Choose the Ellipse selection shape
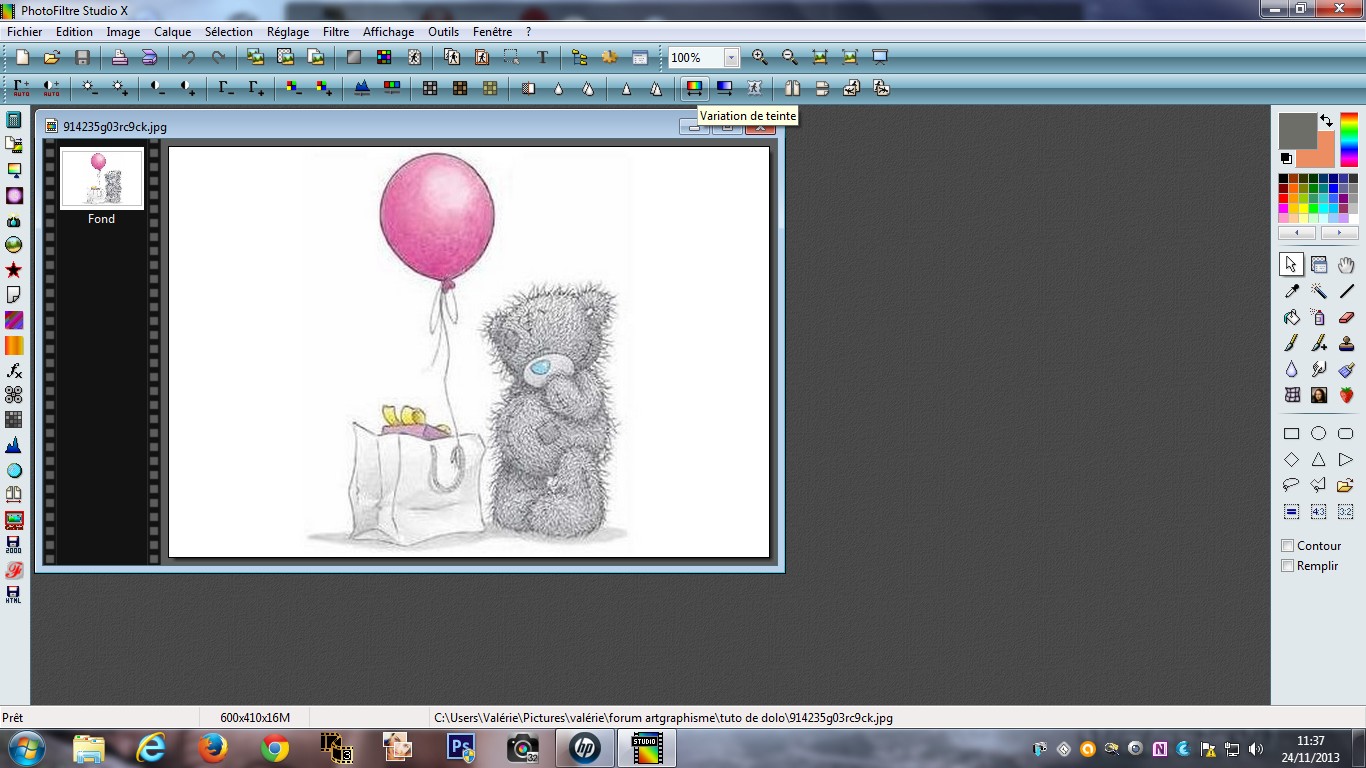This screenshot has height=768, width=1366. (x=1319, y=434)
